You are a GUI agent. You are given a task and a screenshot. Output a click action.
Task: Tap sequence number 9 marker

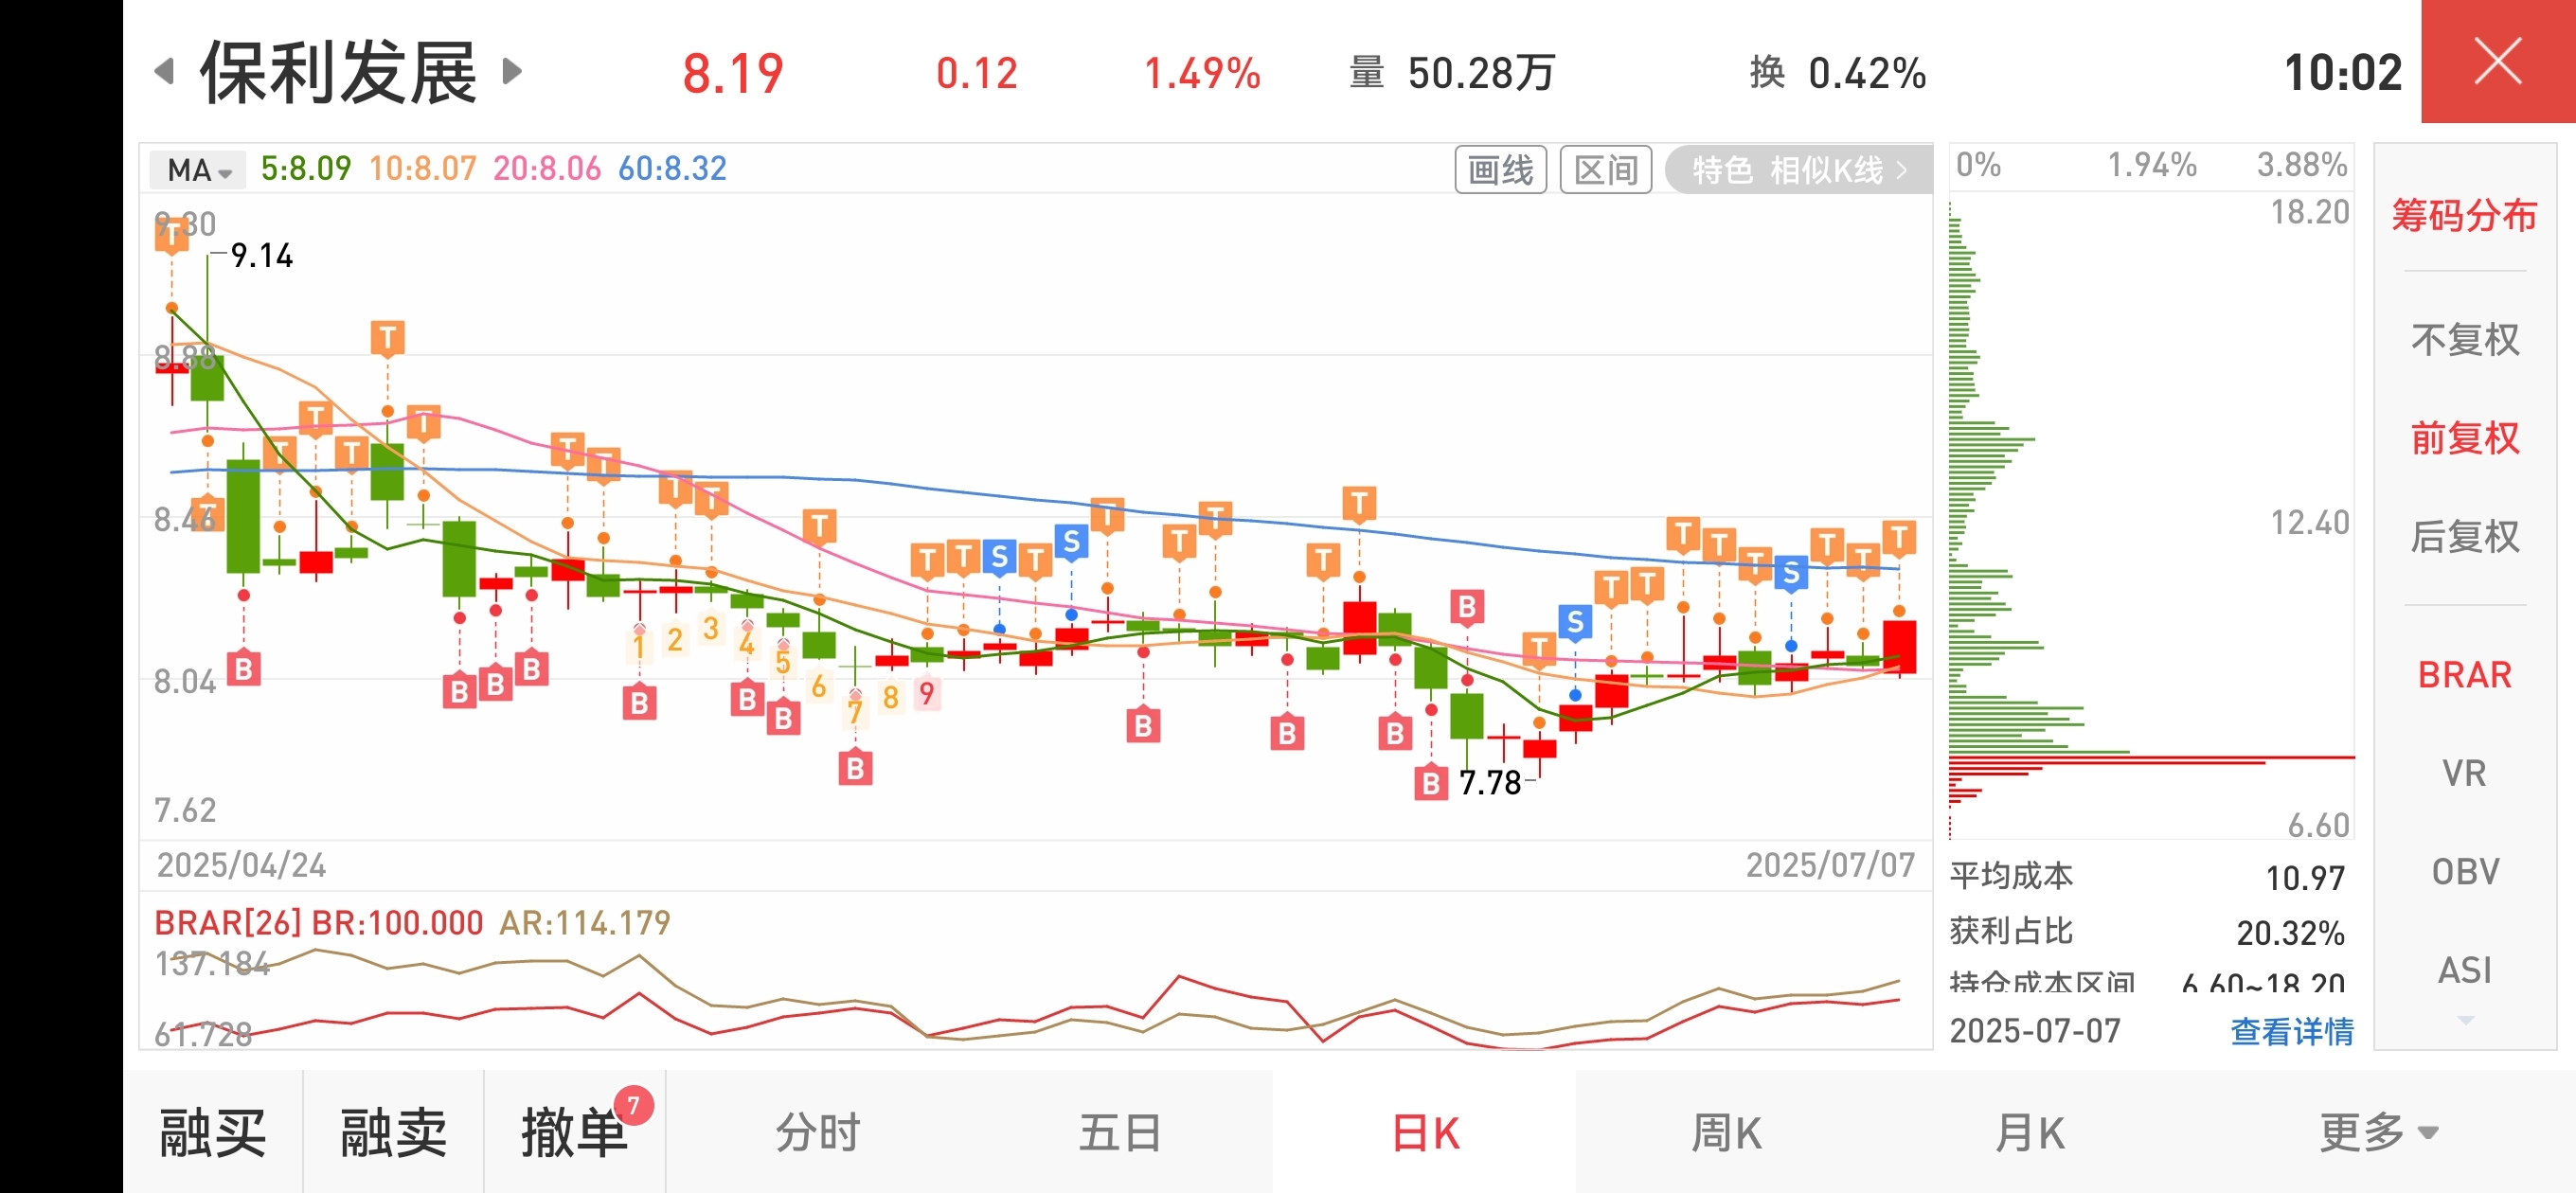[x=927, y=692]
